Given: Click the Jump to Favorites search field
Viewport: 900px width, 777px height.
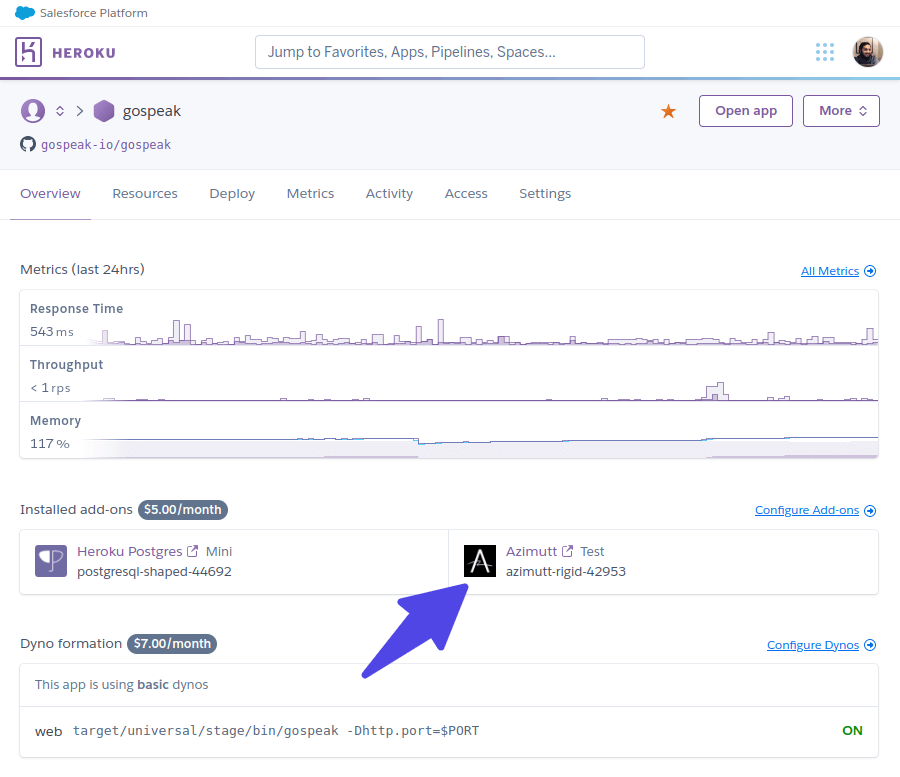Looking at the screenshot, I should pyautogui.click(x=449, y=51).
